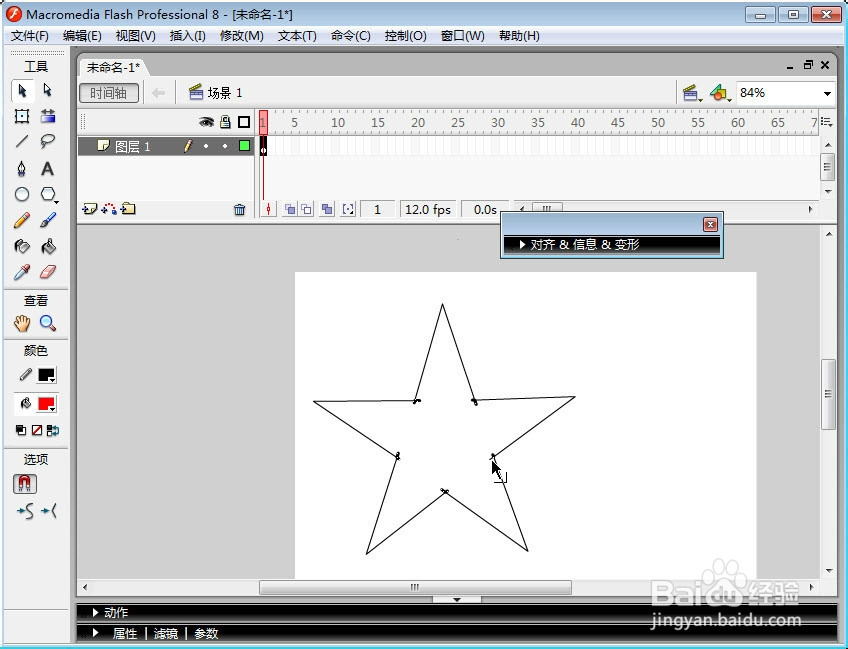Close the floating align panel
Image resolution: width=848 pixels, height=649 pixels.
[710, 224]
